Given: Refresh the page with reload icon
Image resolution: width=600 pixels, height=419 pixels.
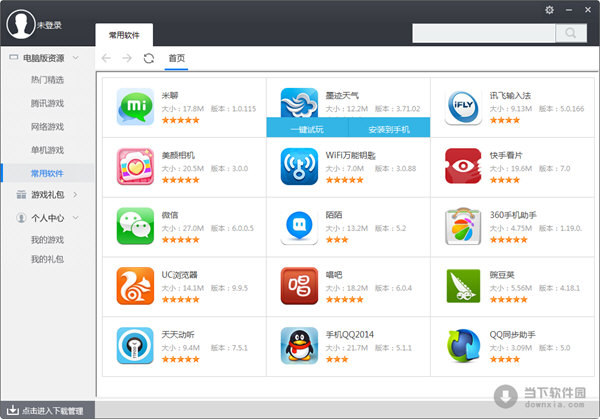Looking at the screenshot, I should click(149, 58).
